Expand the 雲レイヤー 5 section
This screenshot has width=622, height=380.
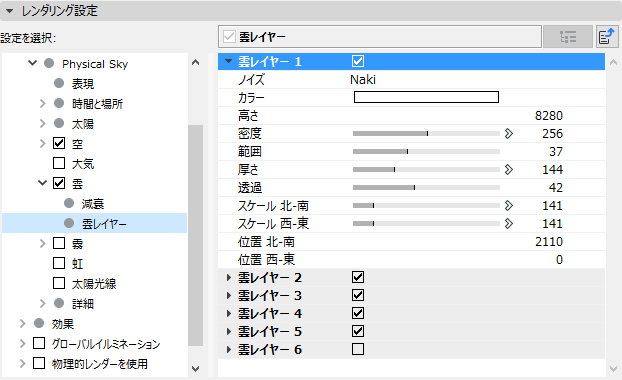[x=229, y=331]
